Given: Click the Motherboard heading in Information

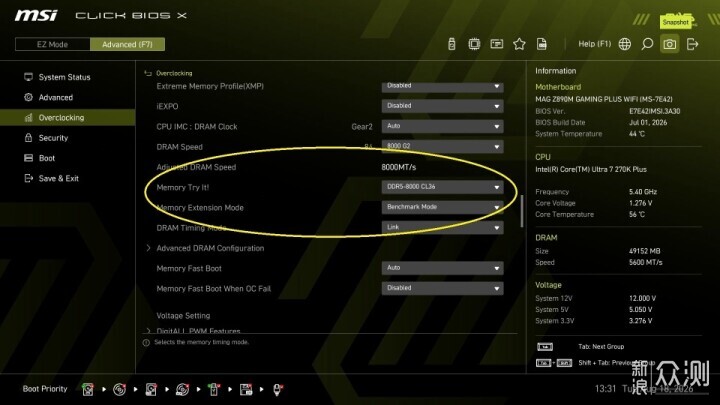Looking at the screenshot, I should coord(558,87).
